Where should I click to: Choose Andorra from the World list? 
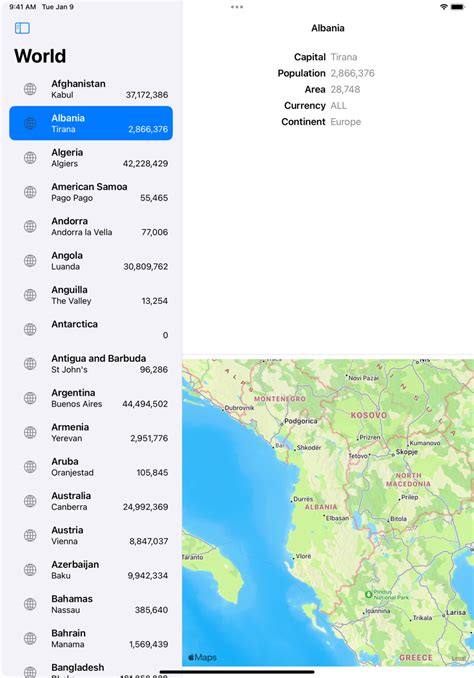91,226
